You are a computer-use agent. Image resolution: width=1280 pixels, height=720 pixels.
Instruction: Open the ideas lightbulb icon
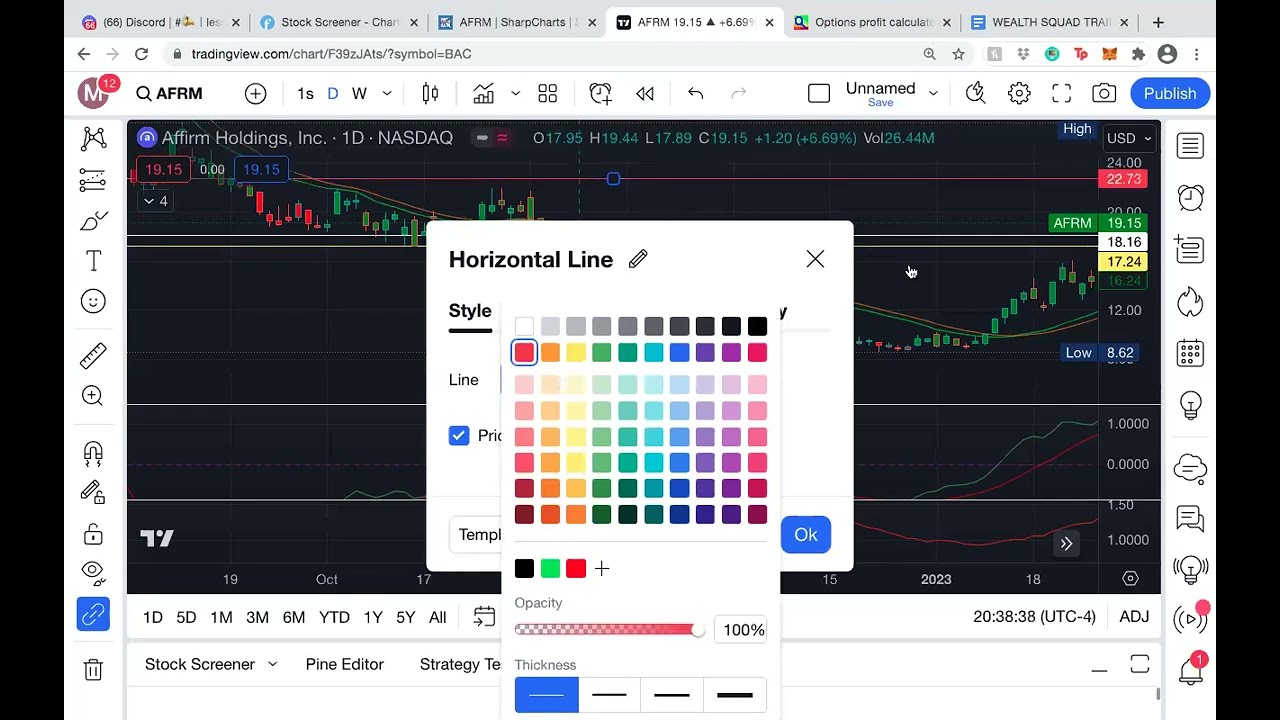click(1190, 405)
